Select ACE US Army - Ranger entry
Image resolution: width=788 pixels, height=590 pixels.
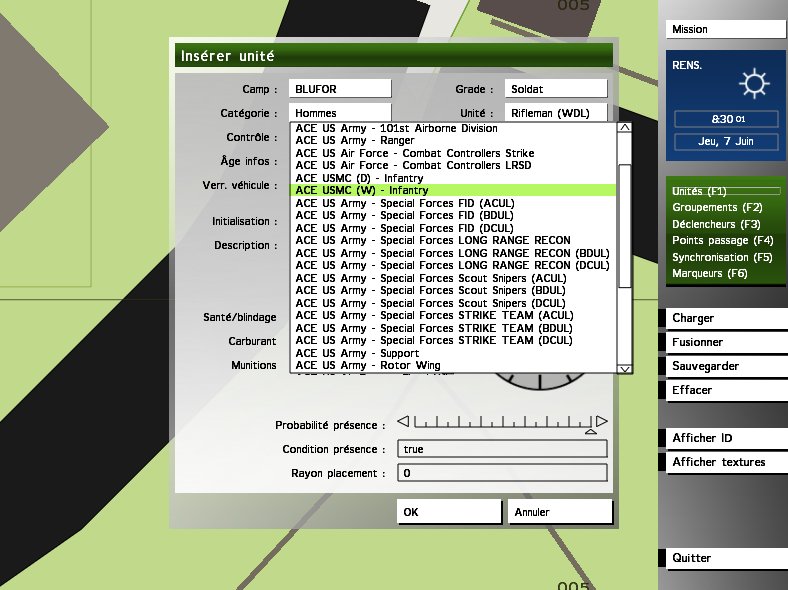point(453,140)
